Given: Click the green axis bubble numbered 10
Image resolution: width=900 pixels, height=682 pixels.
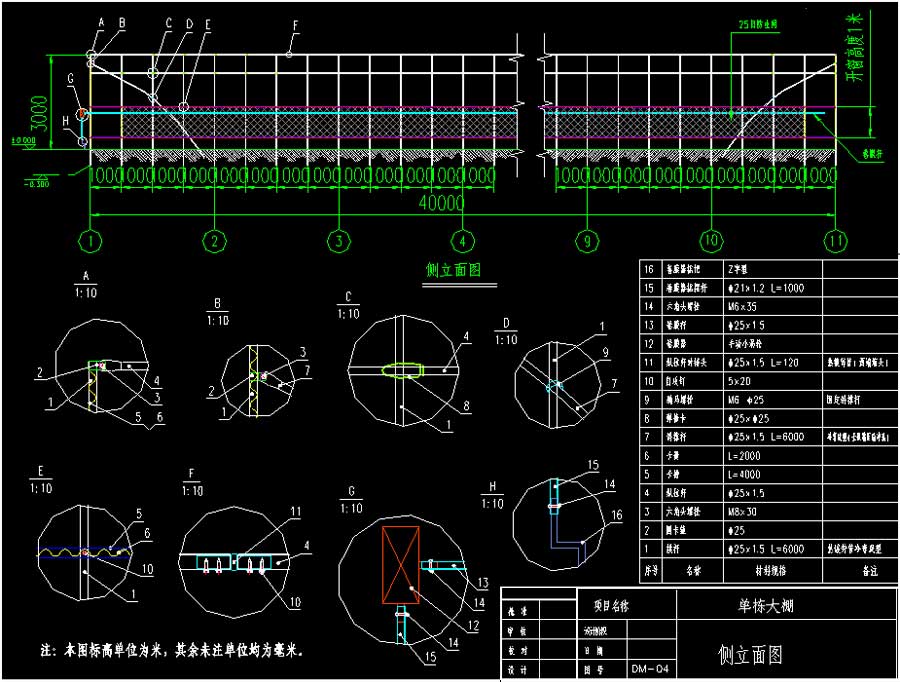Looking at the screenshot, I should (711, 241).
